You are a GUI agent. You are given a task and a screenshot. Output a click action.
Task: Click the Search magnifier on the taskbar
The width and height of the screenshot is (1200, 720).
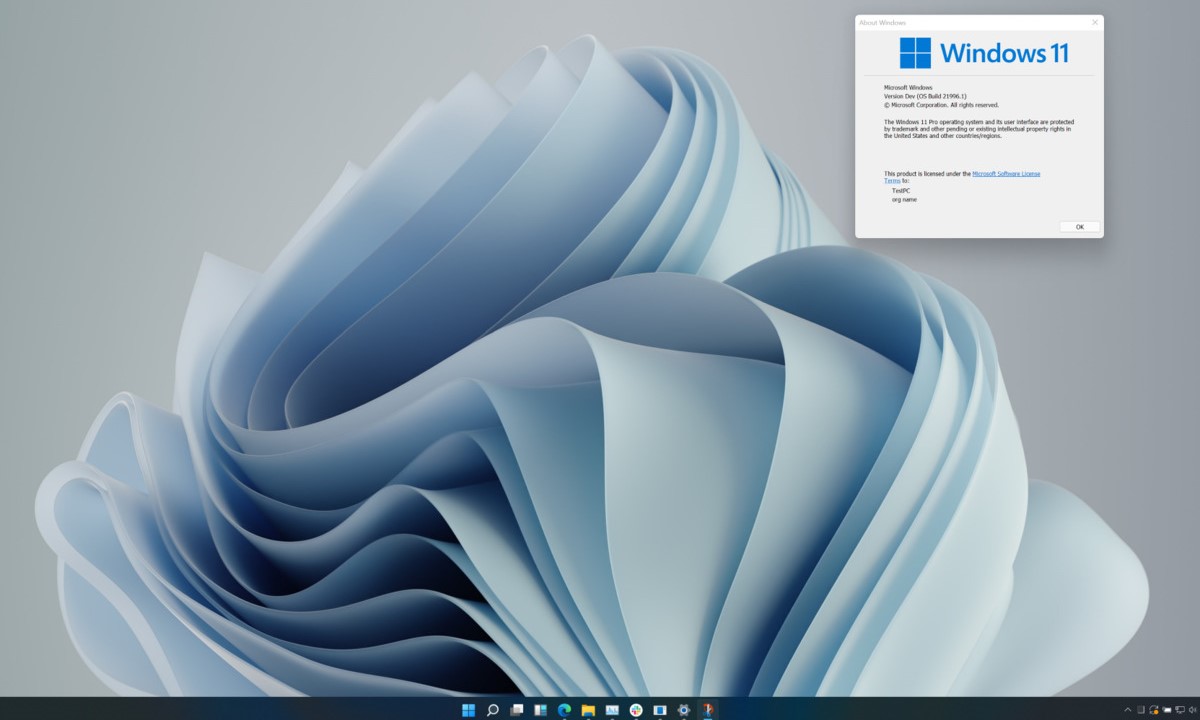(x=492, y=710)
